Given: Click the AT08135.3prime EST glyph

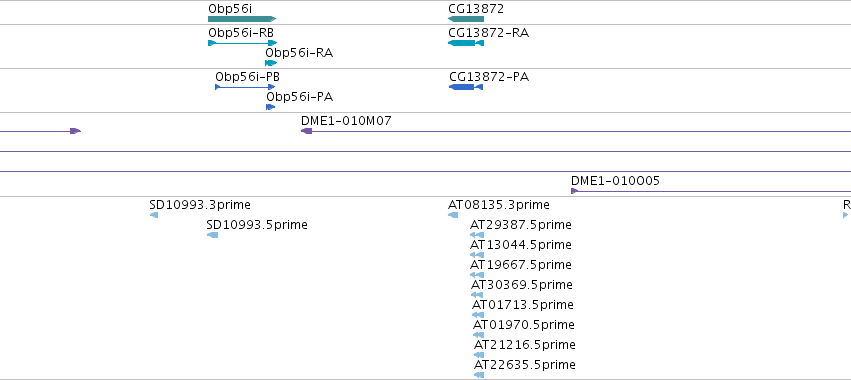Looking at the screenshot, I should click(x=453, y=215).
